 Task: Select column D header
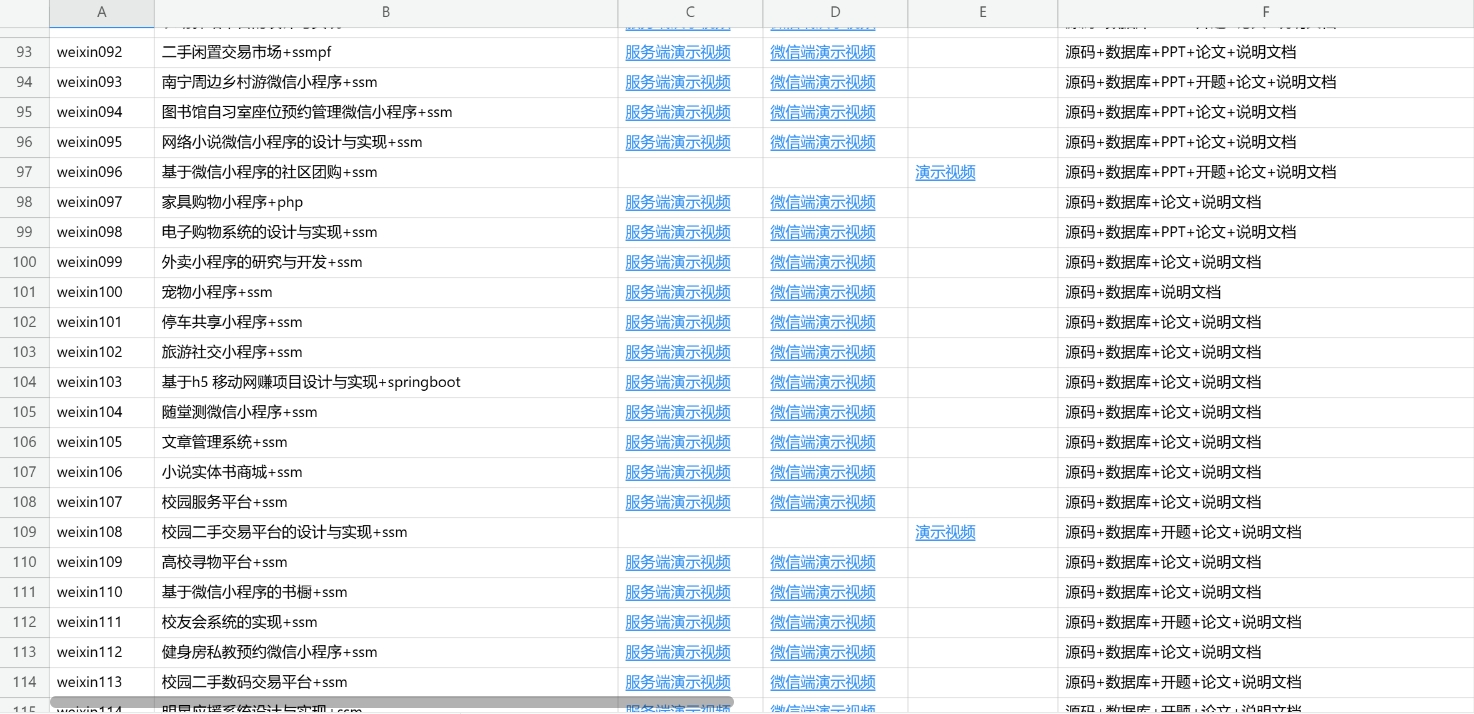[x=835, y=13]
